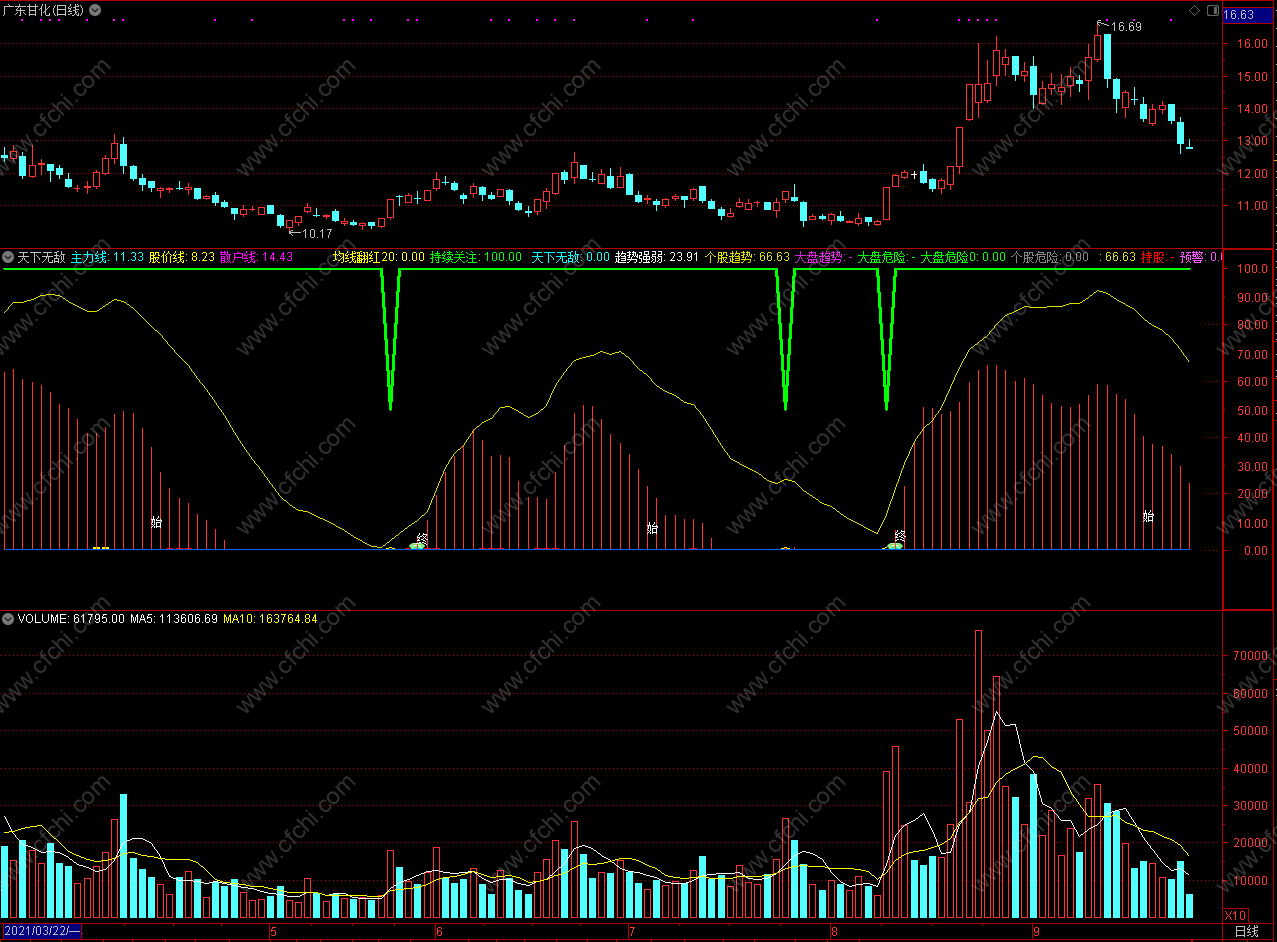1277x942 pixels.
Task: Expand the 天下无敌 indicator panel dropdown
Action: [8, 257]
